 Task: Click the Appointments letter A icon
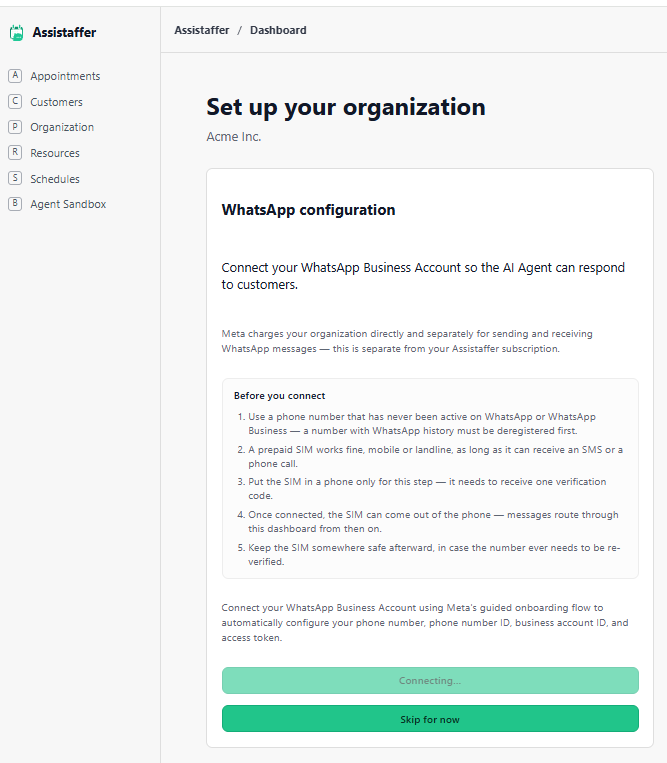pos(15,75)
